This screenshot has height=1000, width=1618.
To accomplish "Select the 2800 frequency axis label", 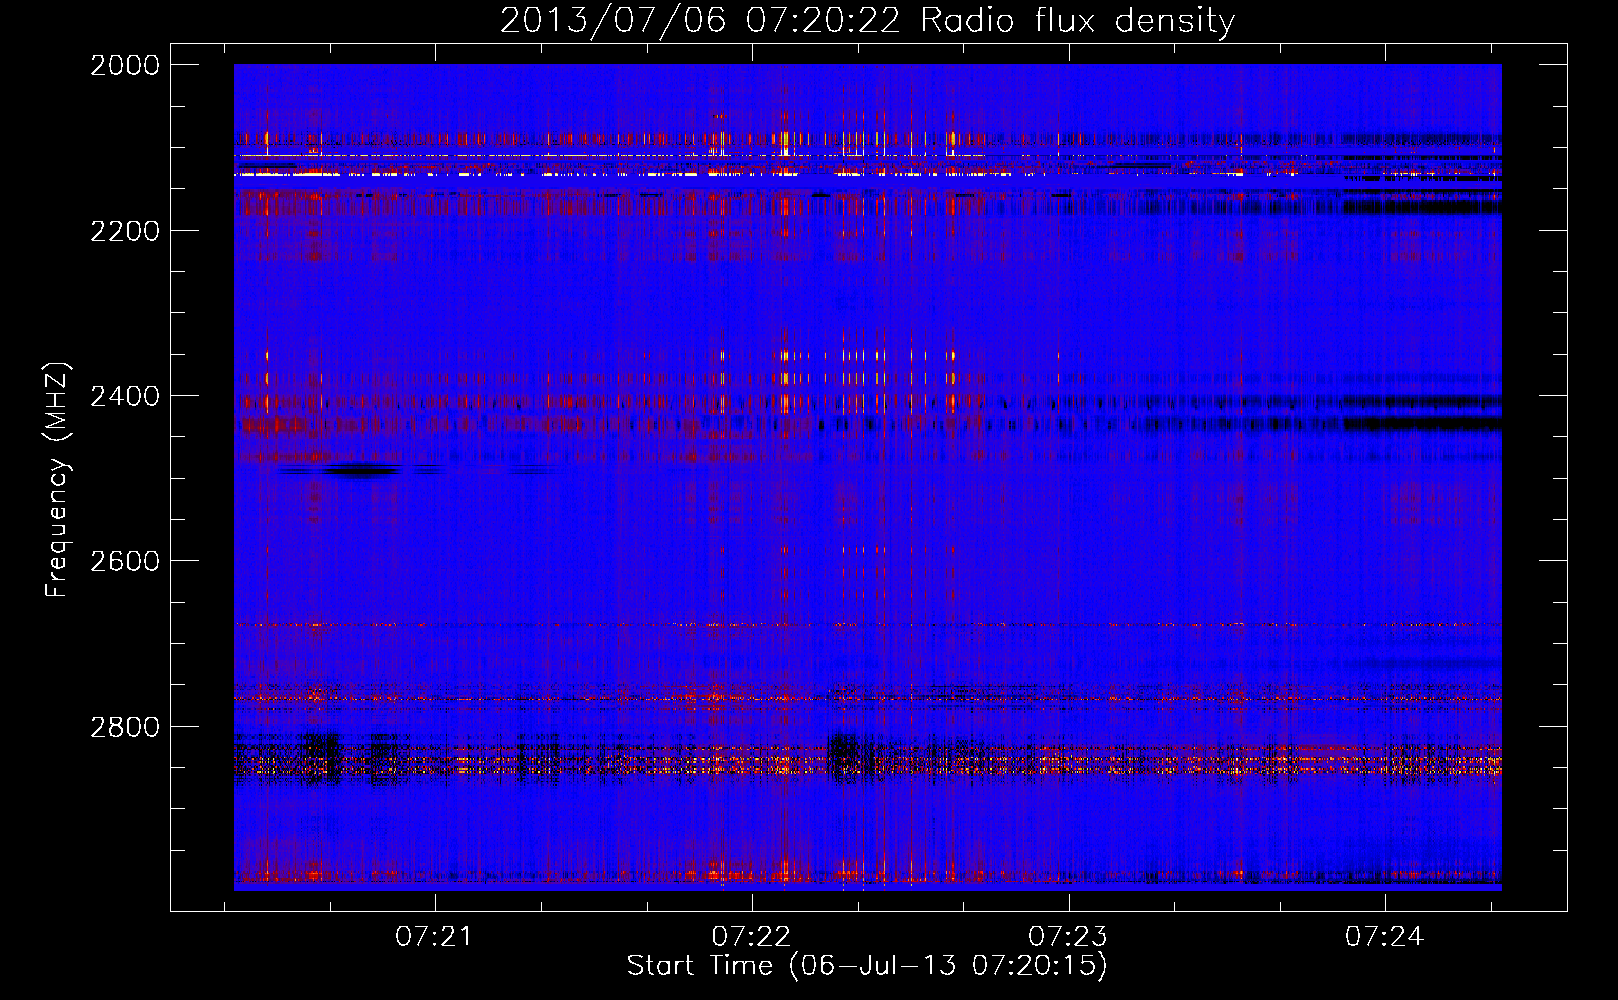I will pos(125,727).
